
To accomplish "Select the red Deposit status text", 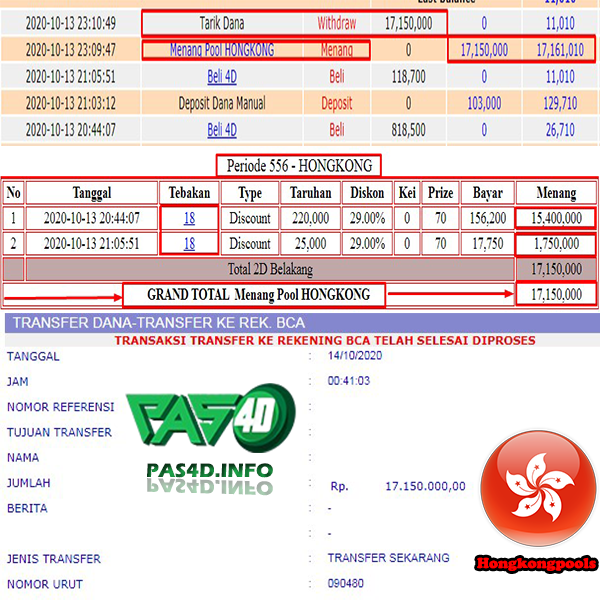I will [337, 104].
